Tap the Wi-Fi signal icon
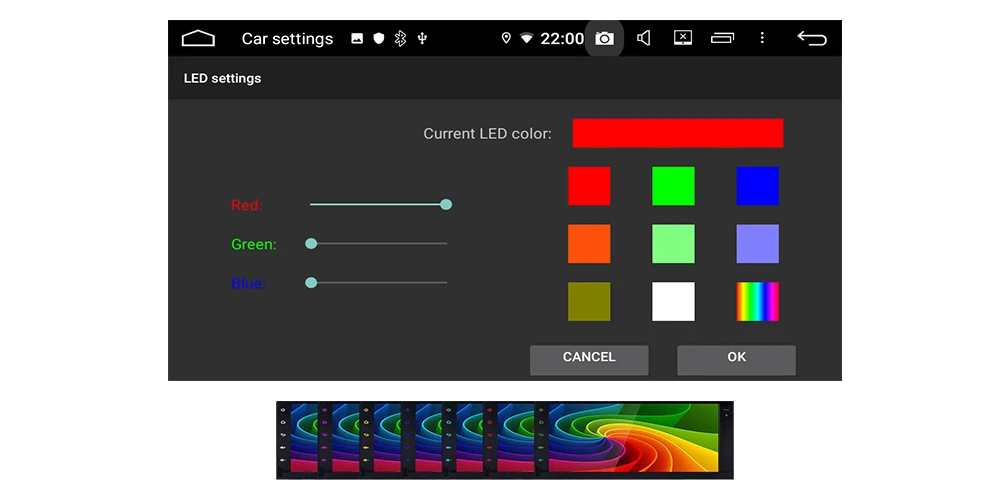This screenshot has width=1000, height=500. 526,38
